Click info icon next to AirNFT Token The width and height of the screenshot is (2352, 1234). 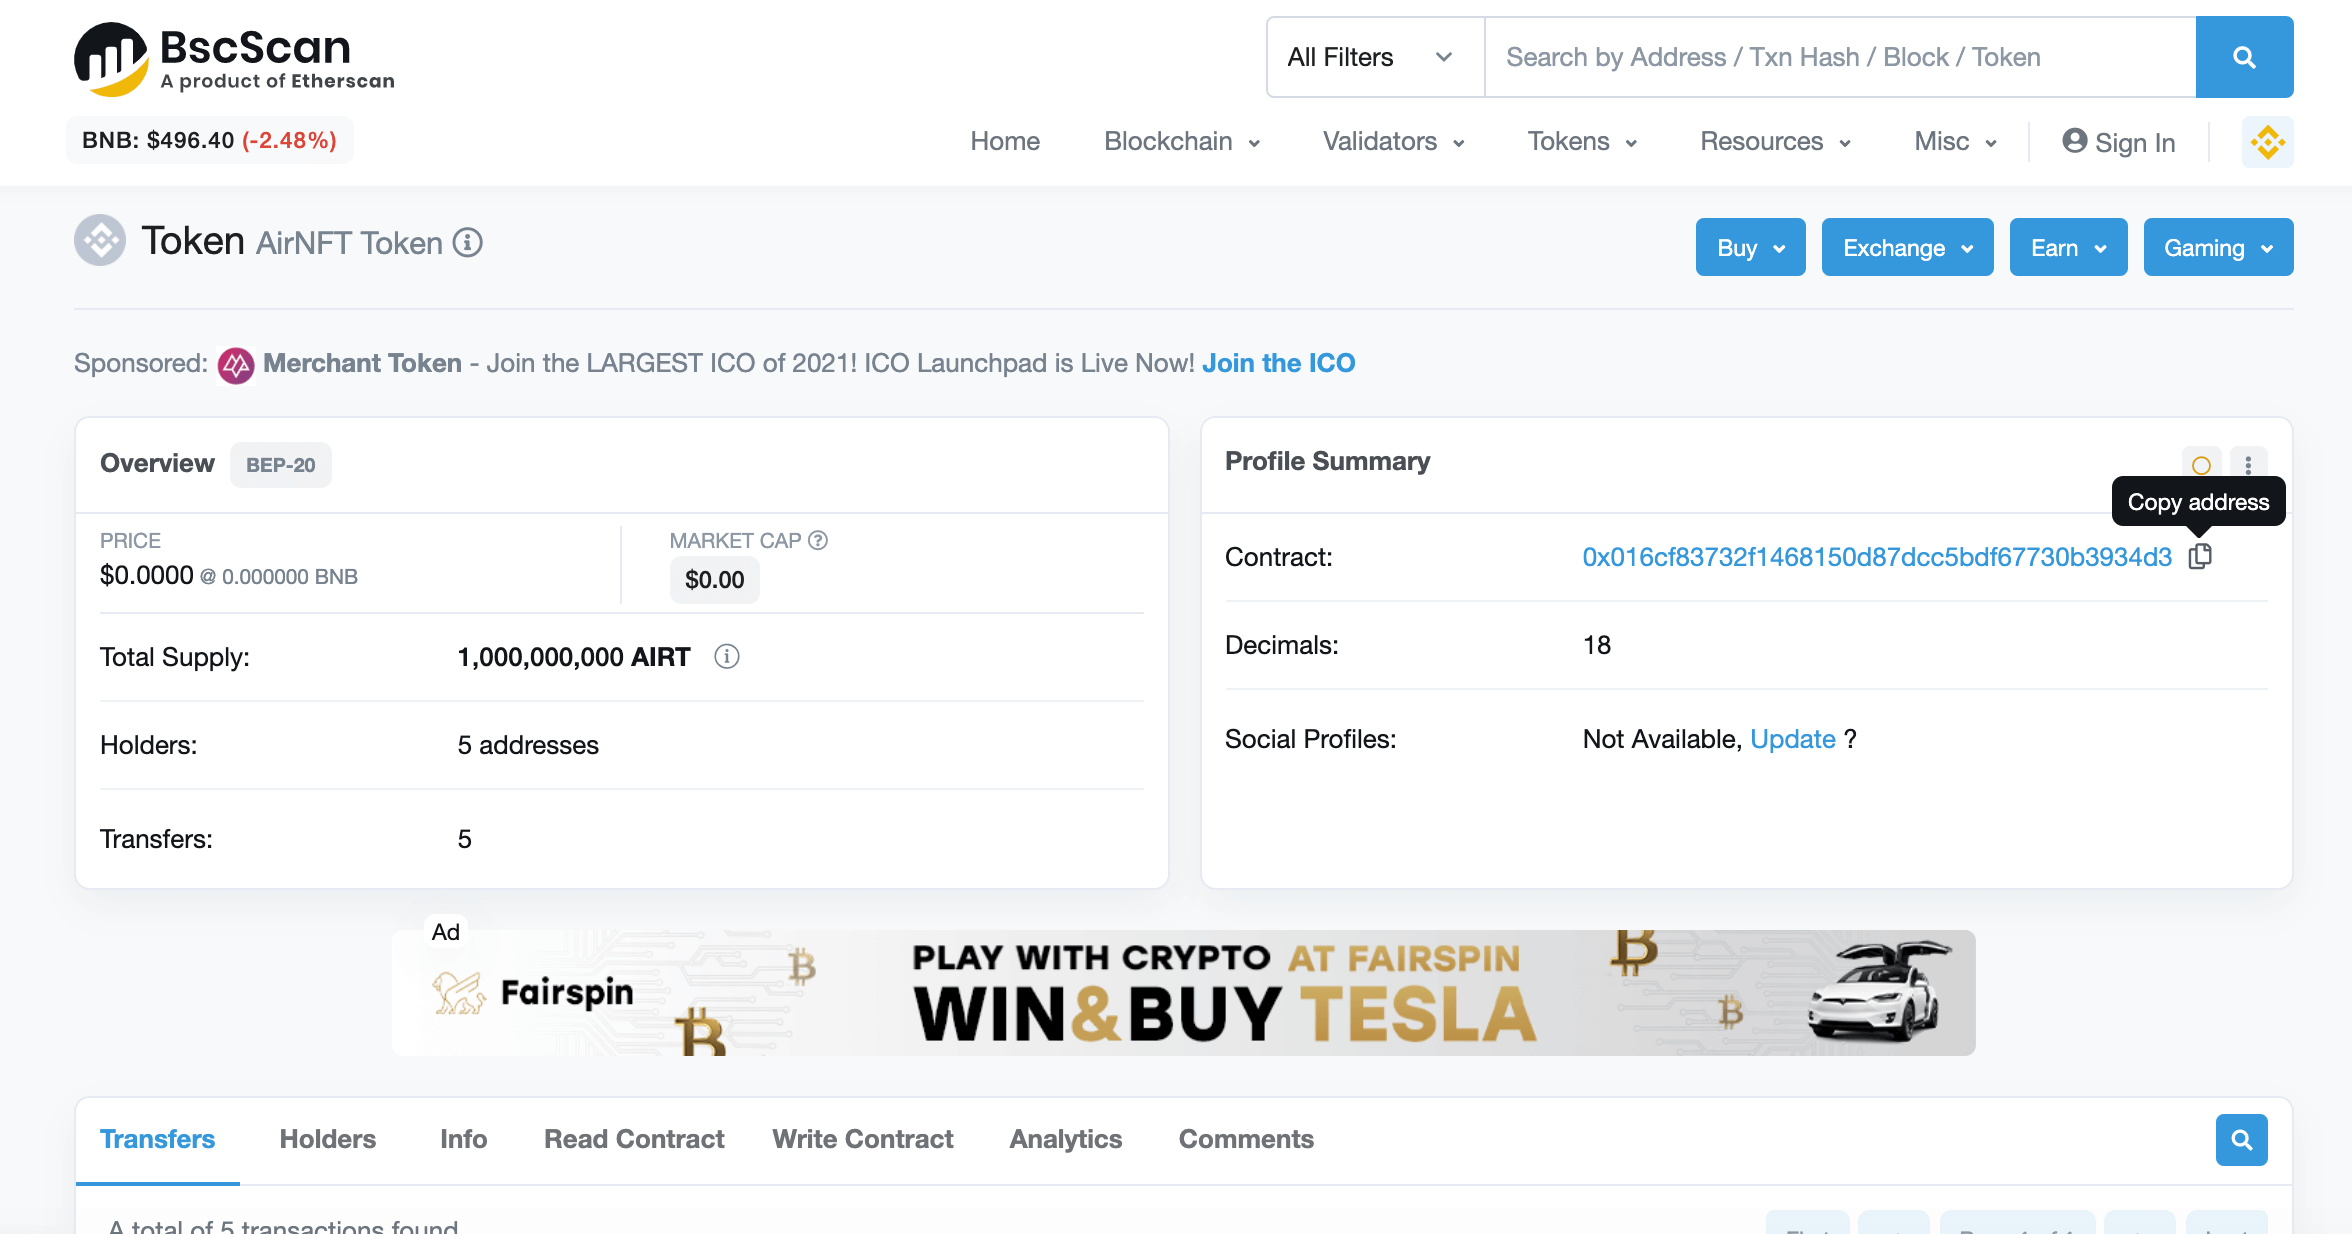pos(467,242)
